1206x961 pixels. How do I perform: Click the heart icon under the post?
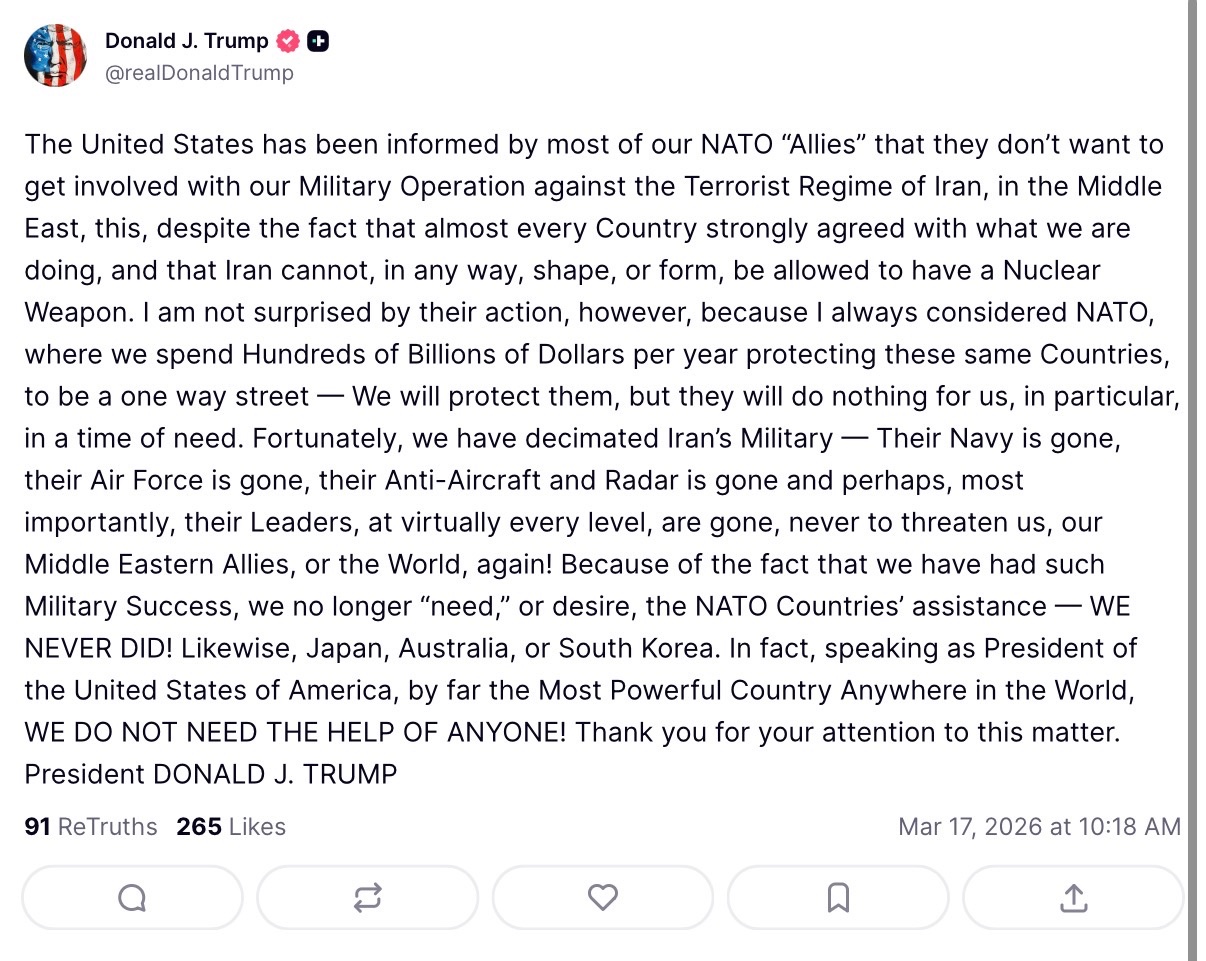click(x=602, y=898)
